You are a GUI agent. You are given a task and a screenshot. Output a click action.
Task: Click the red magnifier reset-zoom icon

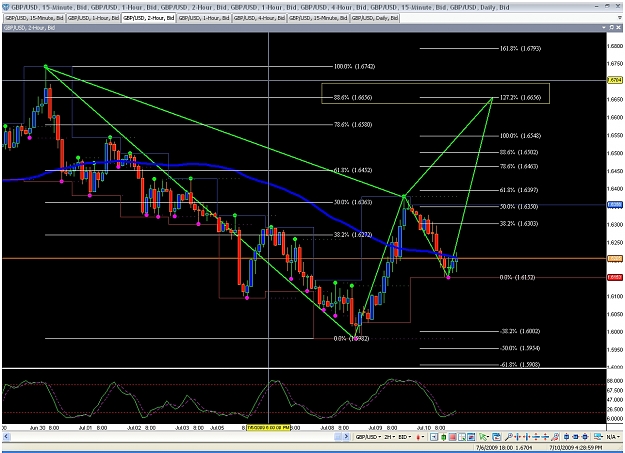(x=555, y=437)
